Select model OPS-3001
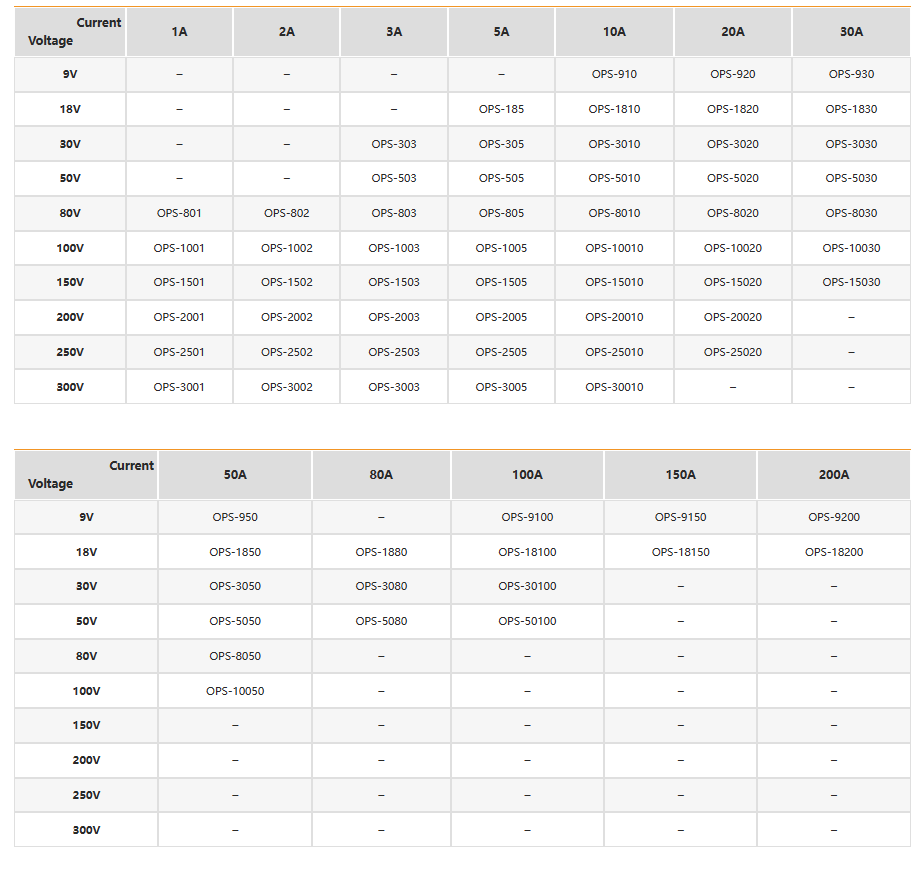 [179, 387]
